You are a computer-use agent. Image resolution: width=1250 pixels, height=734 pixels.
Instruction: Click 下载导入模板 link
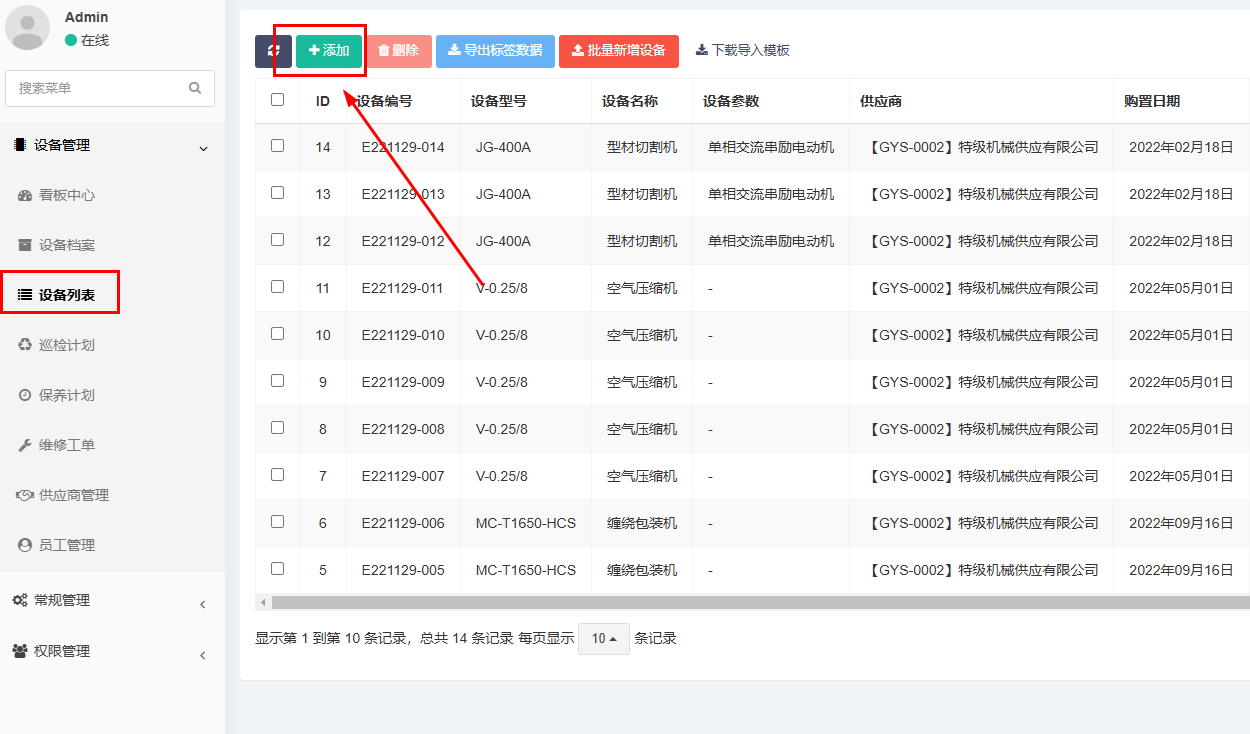(x=743, y=51)
